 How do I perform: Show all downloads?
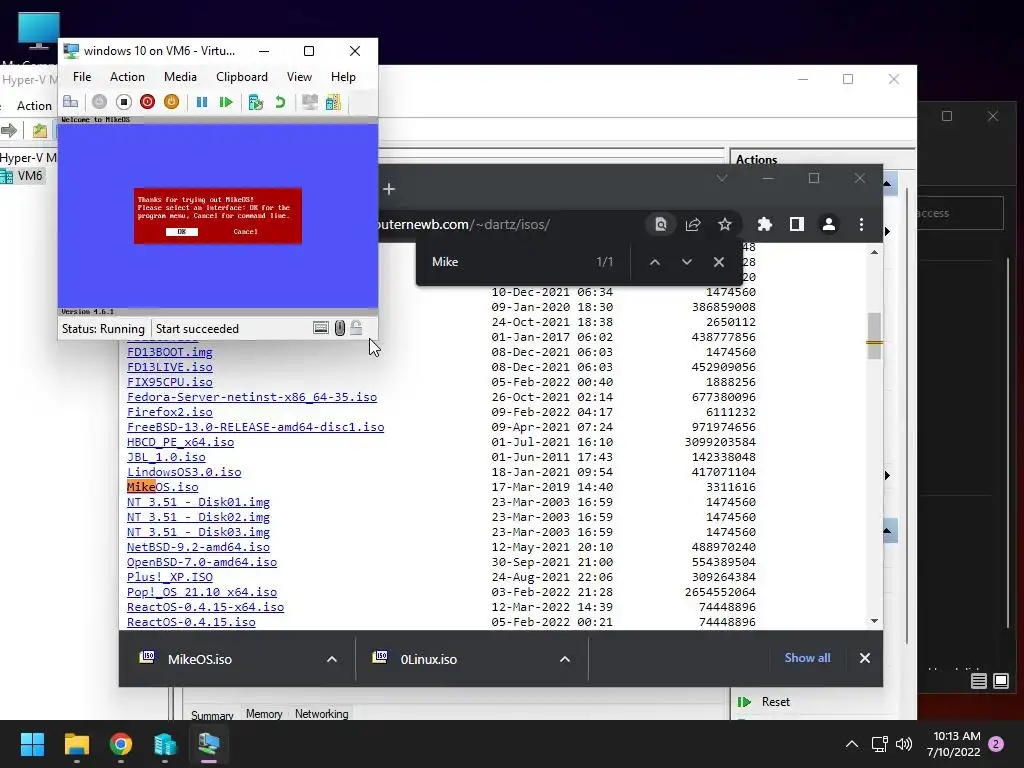807,658
